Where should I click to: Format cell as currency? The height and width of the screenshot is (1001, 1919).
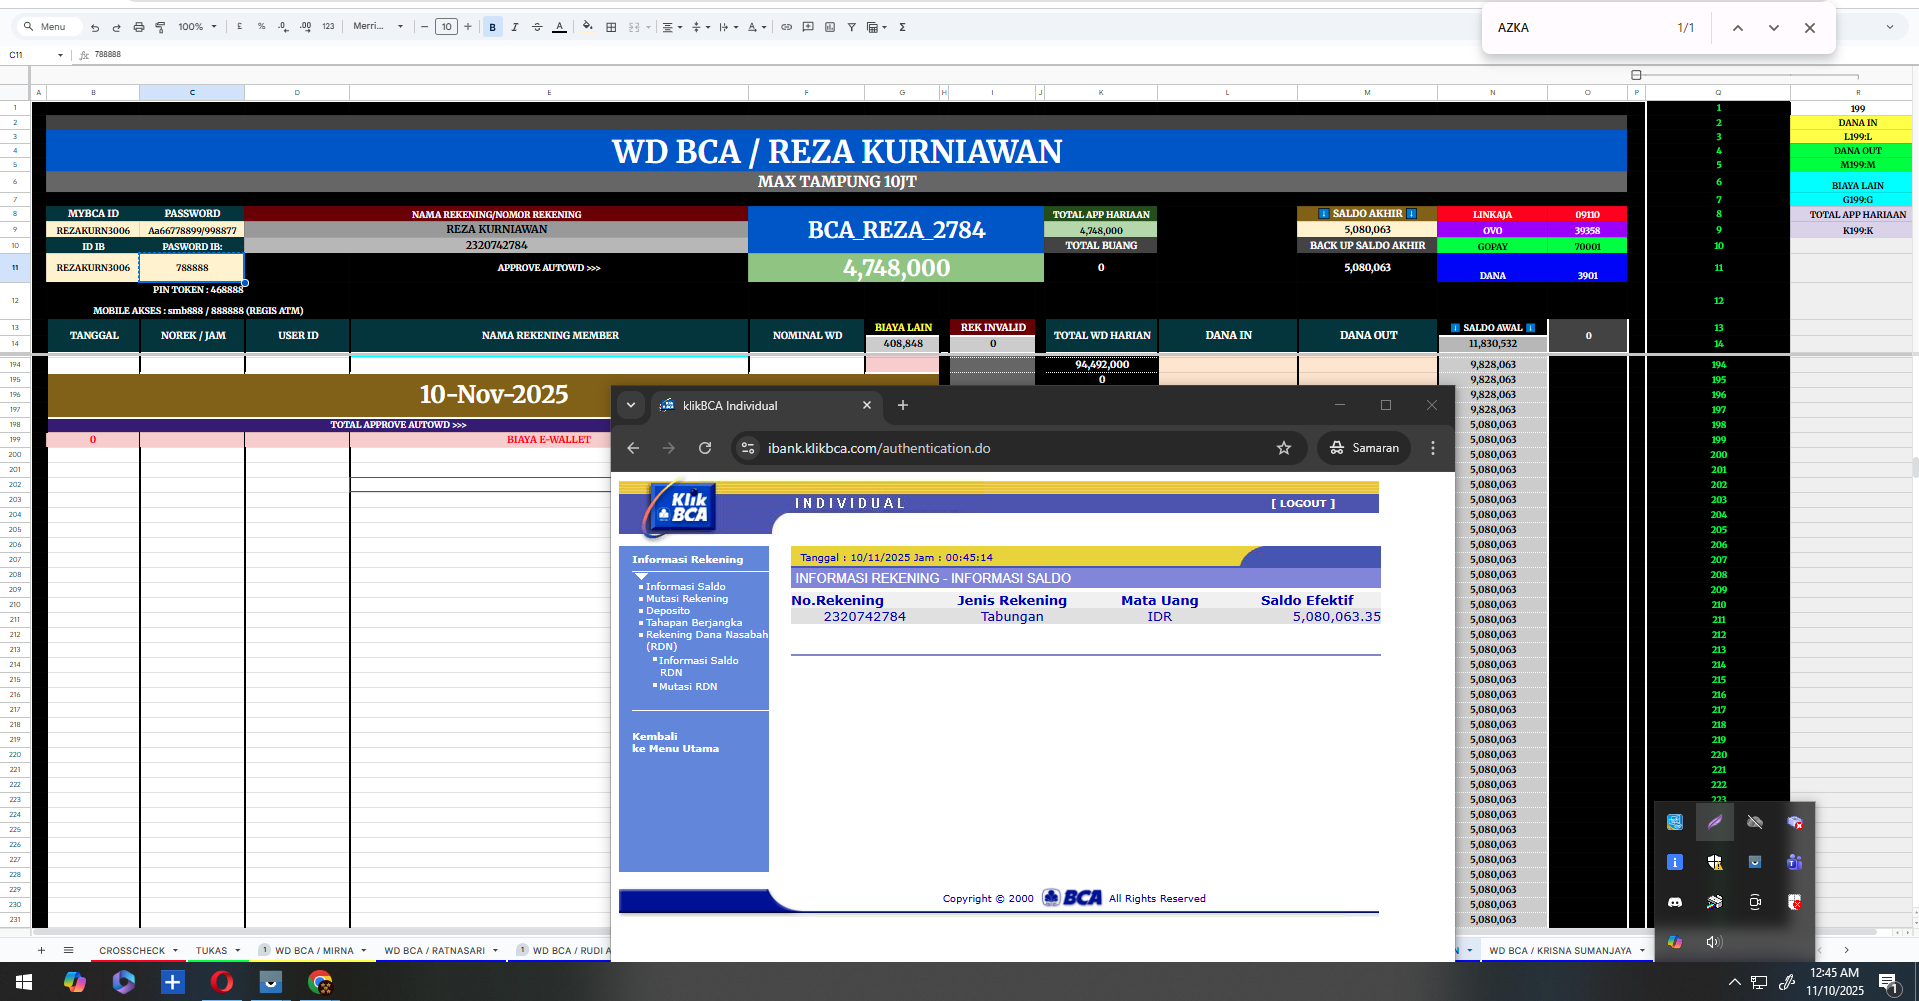(x=239, y=27)
